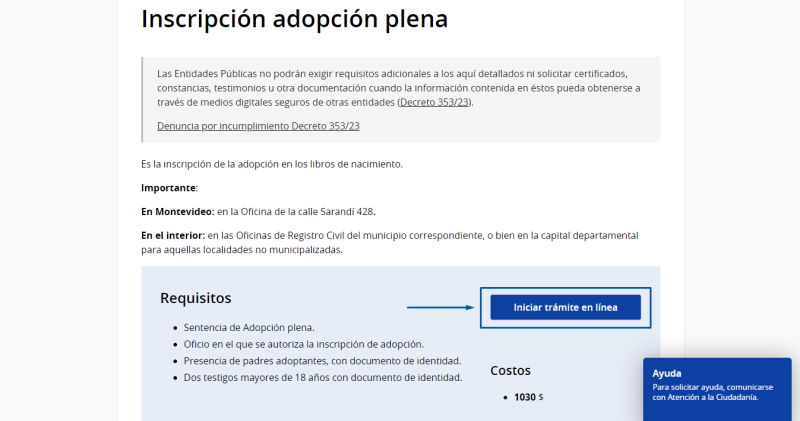Click the 'Inscripción adopción plena' page title
Image resolution: width=800 pixels, height=421 pixels.
(294, 19)
